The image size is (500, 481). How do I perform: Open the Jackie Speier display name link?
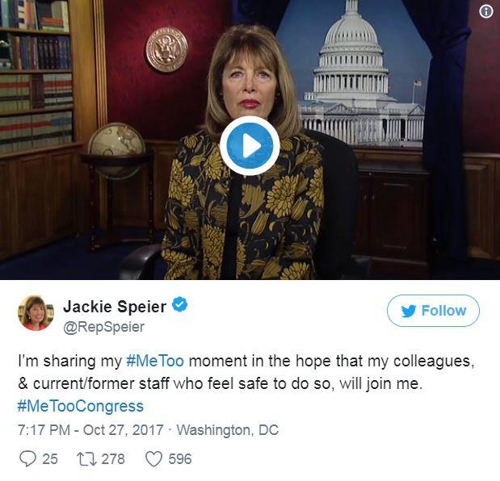(115, 306)
